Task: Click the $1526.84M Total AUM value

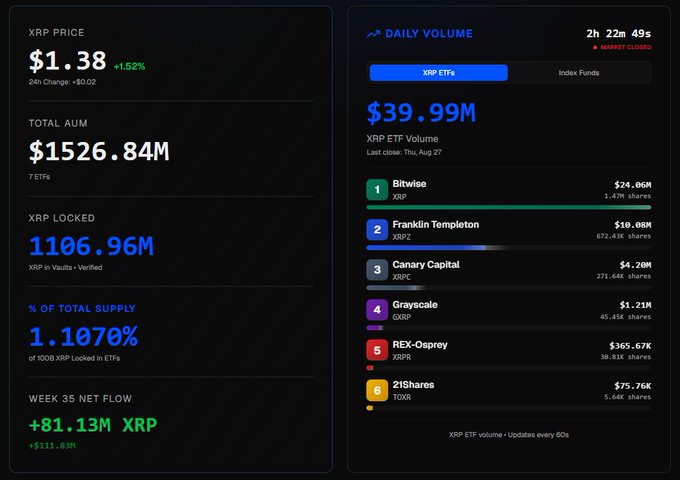Action: 99,151
